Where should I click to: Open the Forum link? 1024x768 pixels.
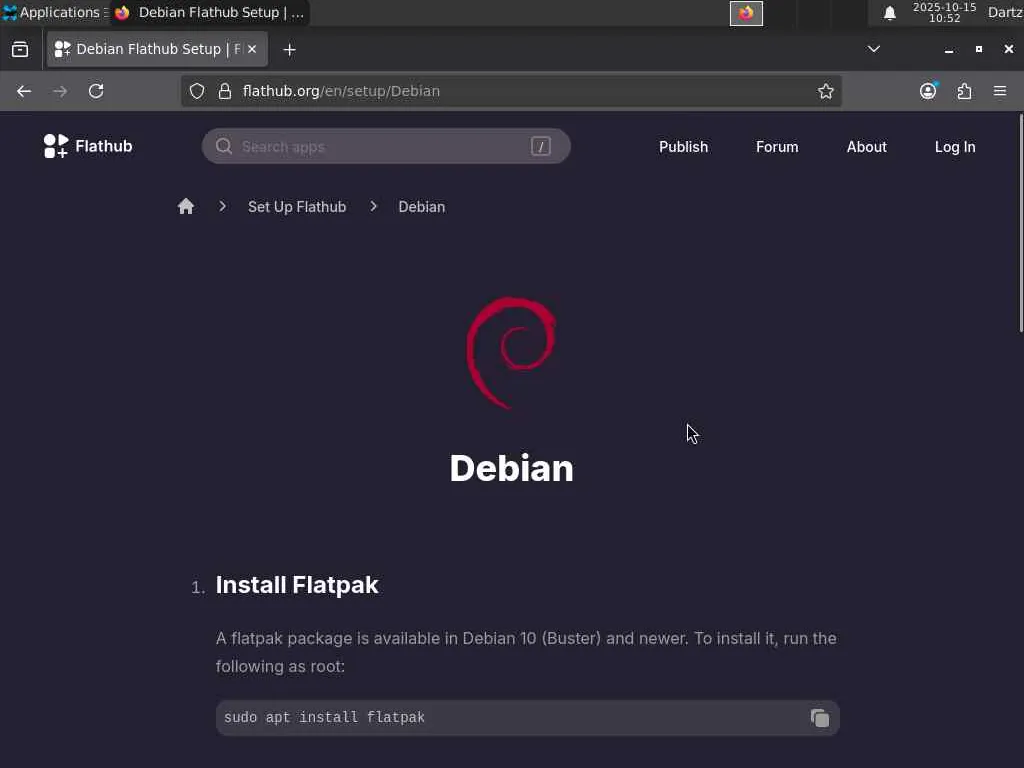click(777, 147)
